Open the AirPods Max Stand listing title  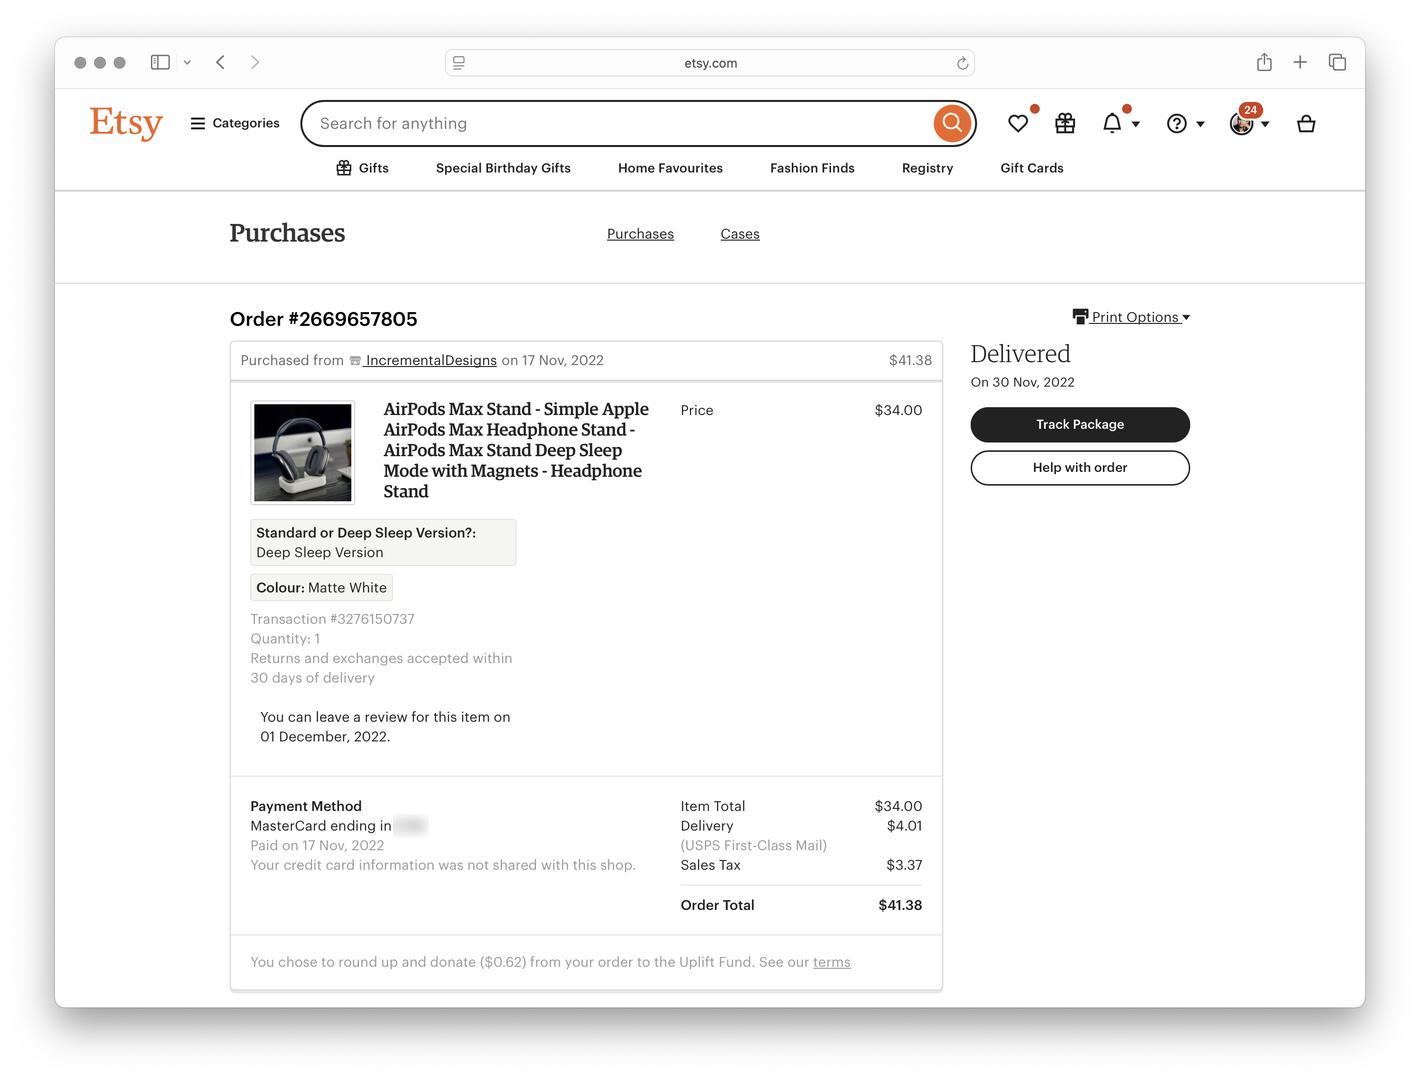pos(516,450)
